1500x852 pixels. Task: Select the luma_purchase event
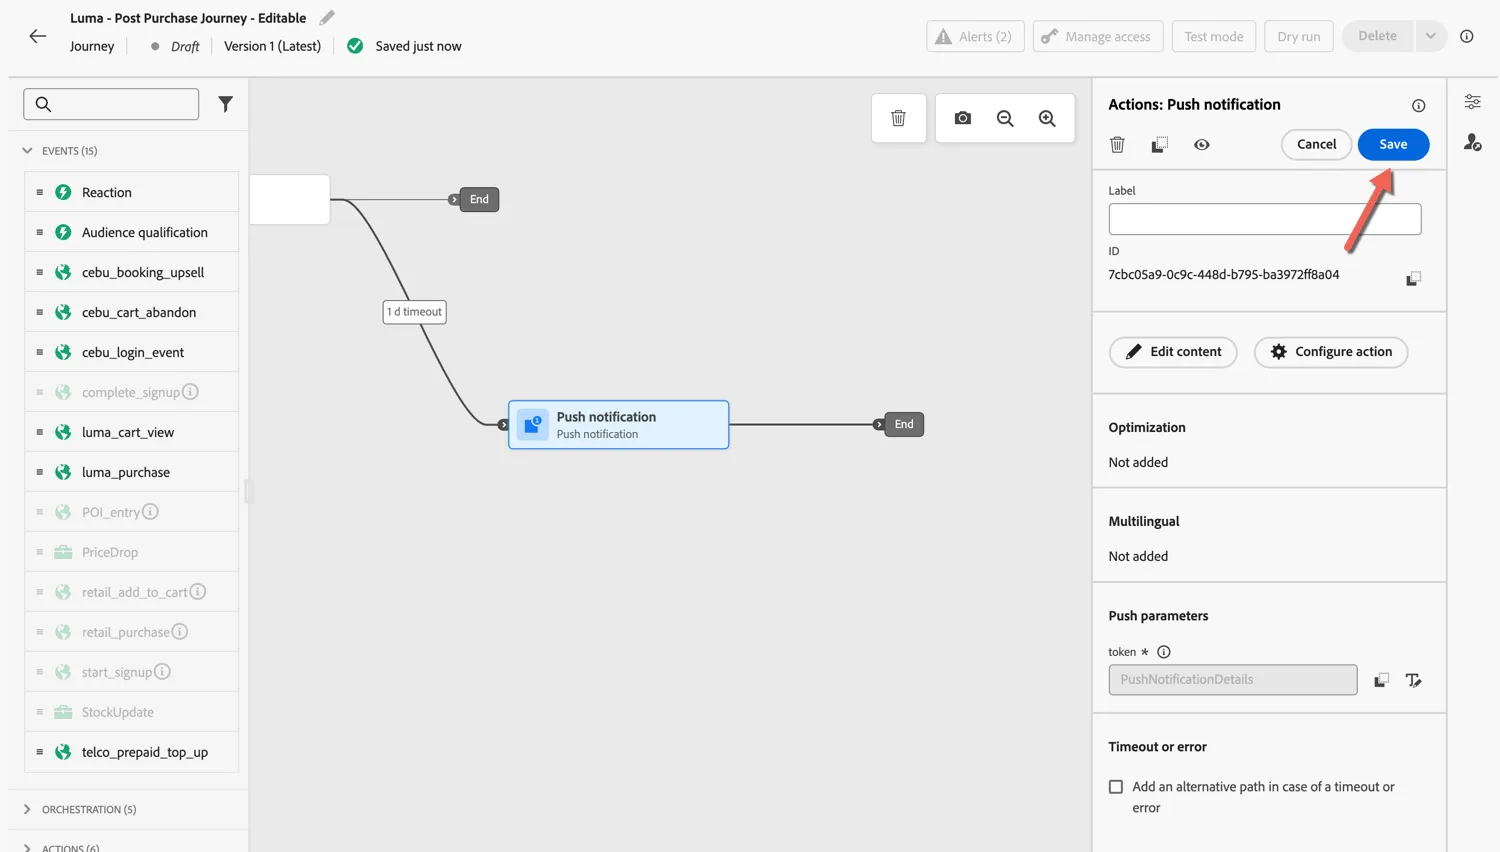tap(131, 472)
